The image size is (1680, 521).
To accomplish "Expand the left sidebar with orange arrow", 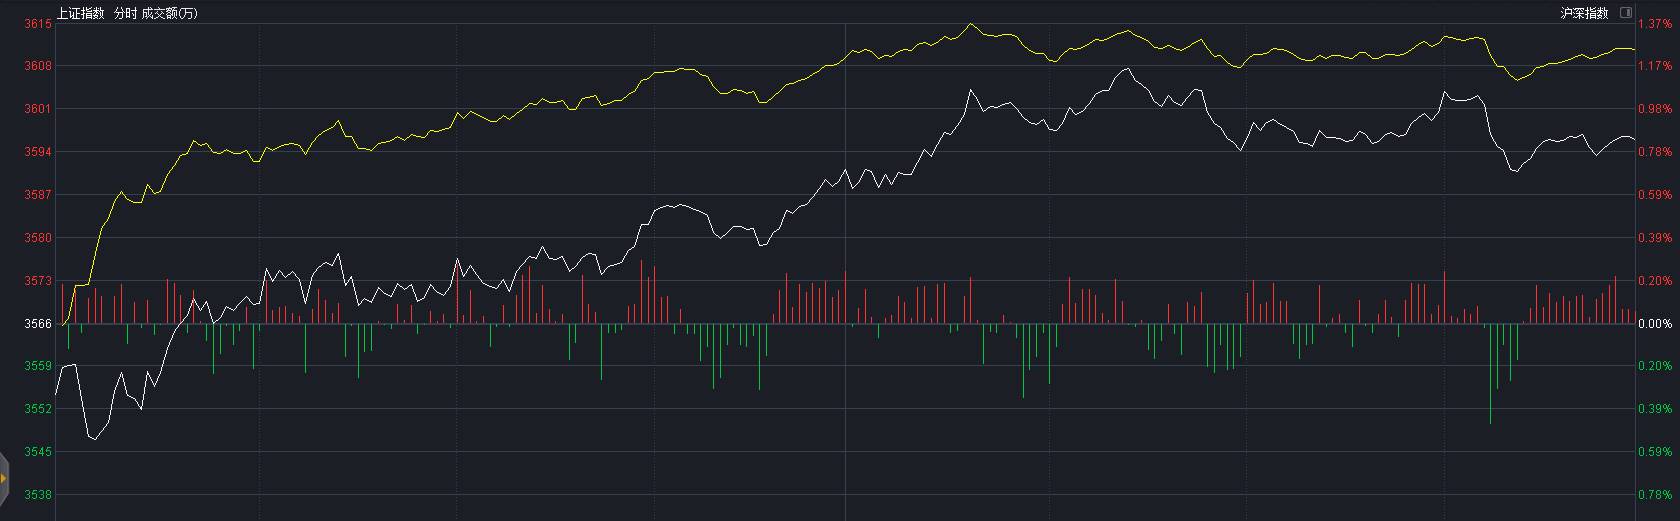I will 4,478.
